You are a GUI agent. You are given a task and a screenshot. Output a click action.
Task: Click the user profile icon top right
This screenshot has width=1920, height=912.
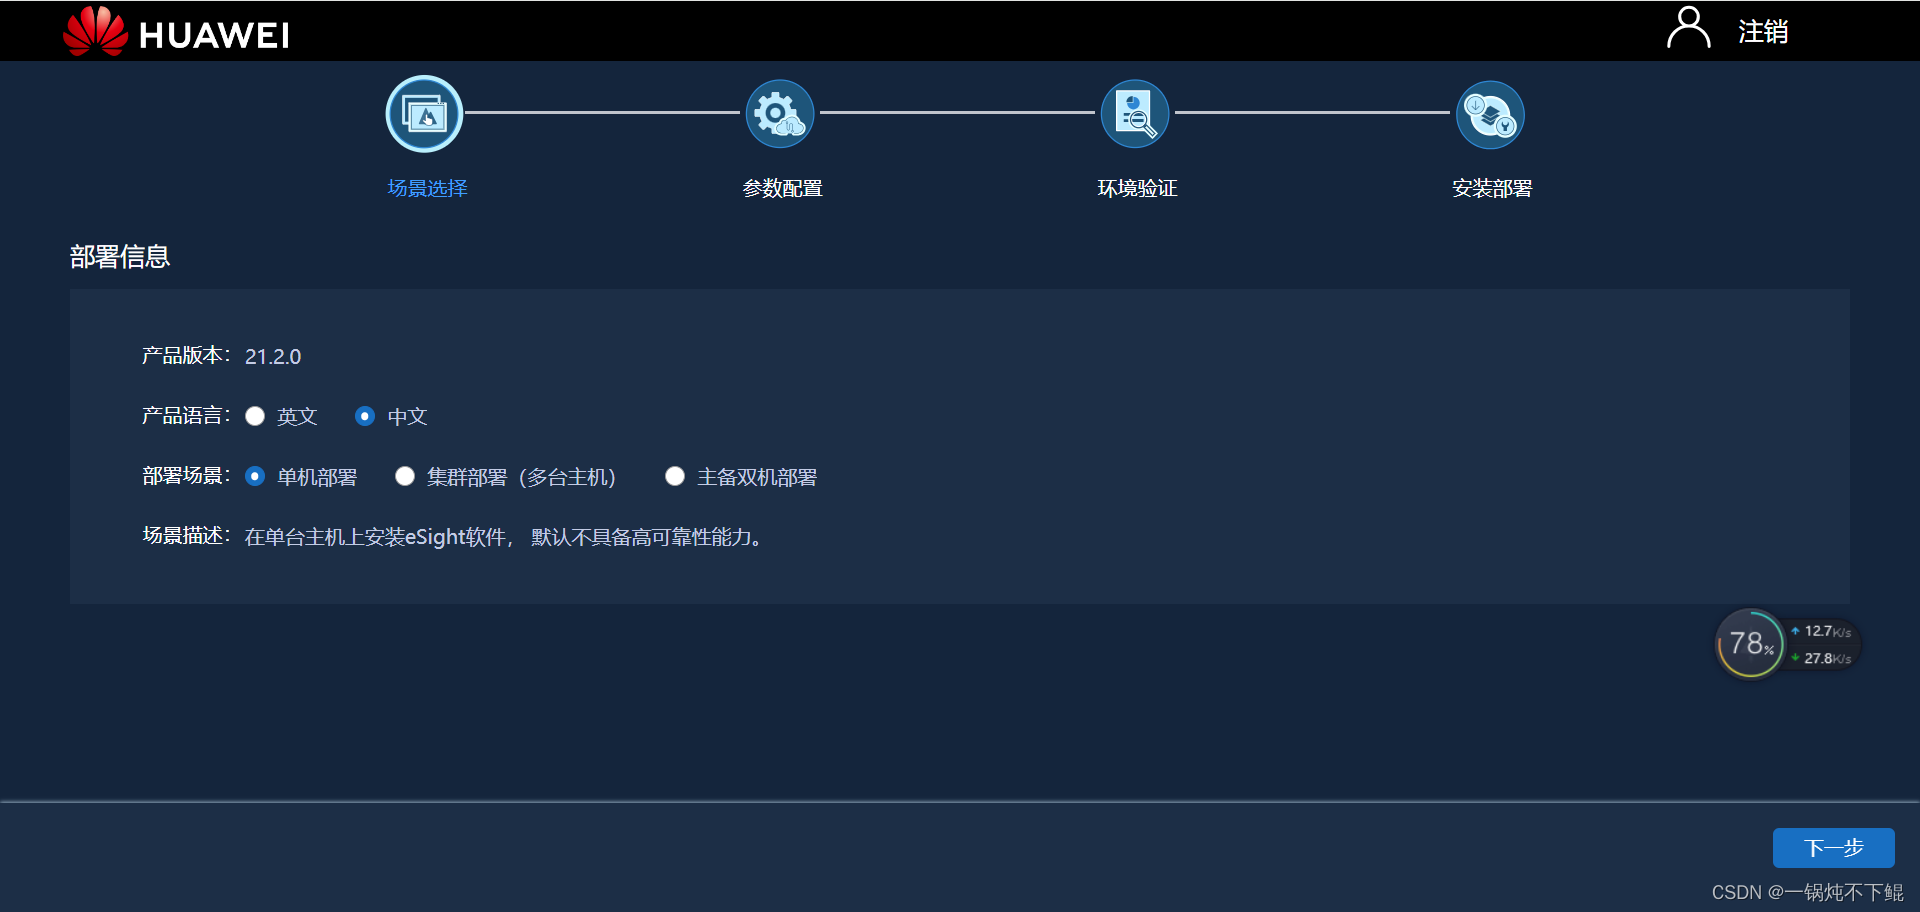click(1688, 29)
